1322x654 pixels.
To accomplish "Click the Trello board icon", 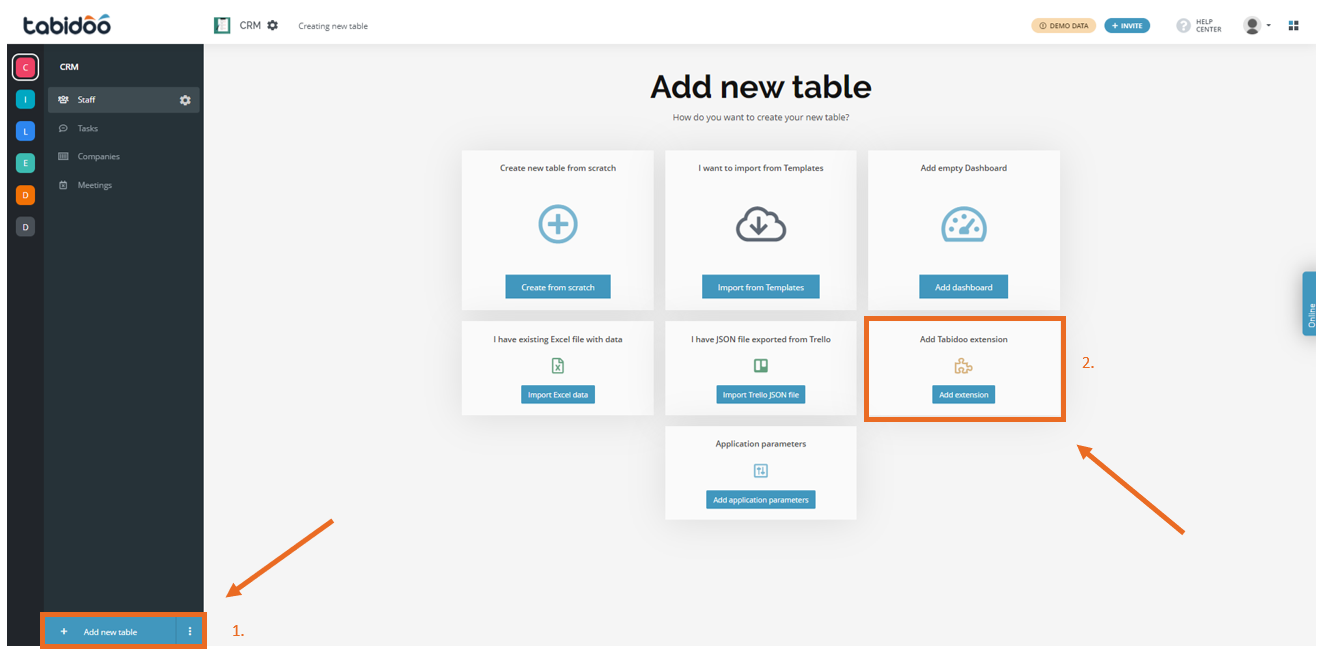I will [760, 366].
